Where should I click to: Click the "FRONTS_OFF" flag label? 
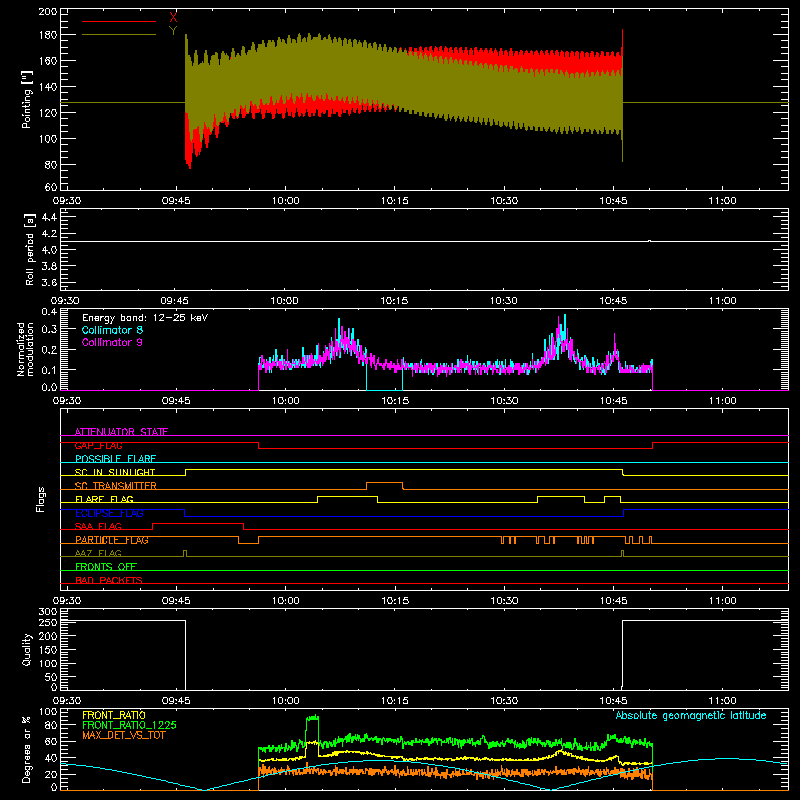pyautogui.click(x=106, y=567)
